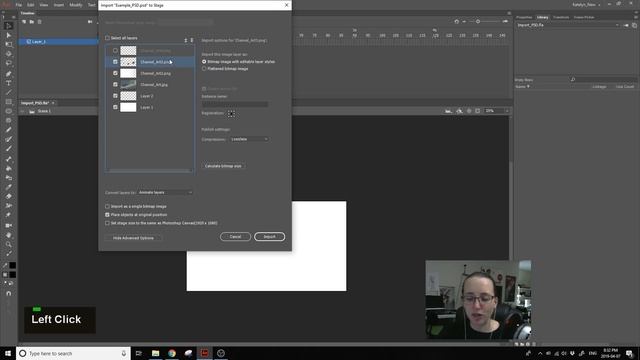Toggle Place objects at original position

(107, 215)
